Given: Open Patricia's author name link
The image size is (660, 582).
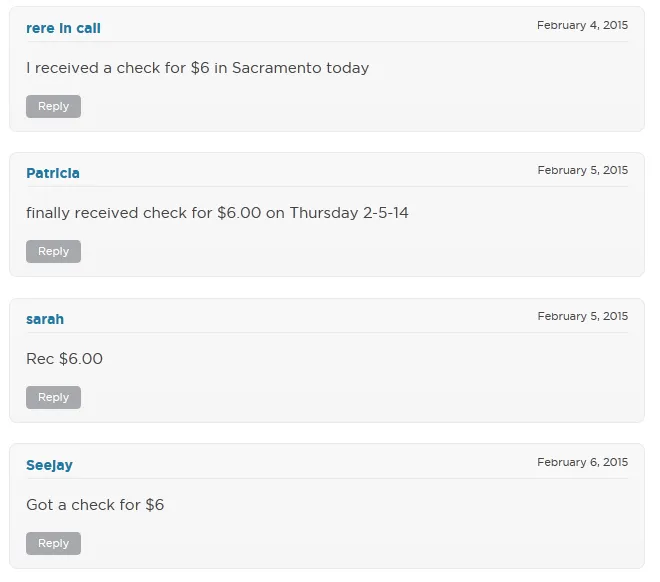Looking at the screenshot, I should [x=53, y=173].
